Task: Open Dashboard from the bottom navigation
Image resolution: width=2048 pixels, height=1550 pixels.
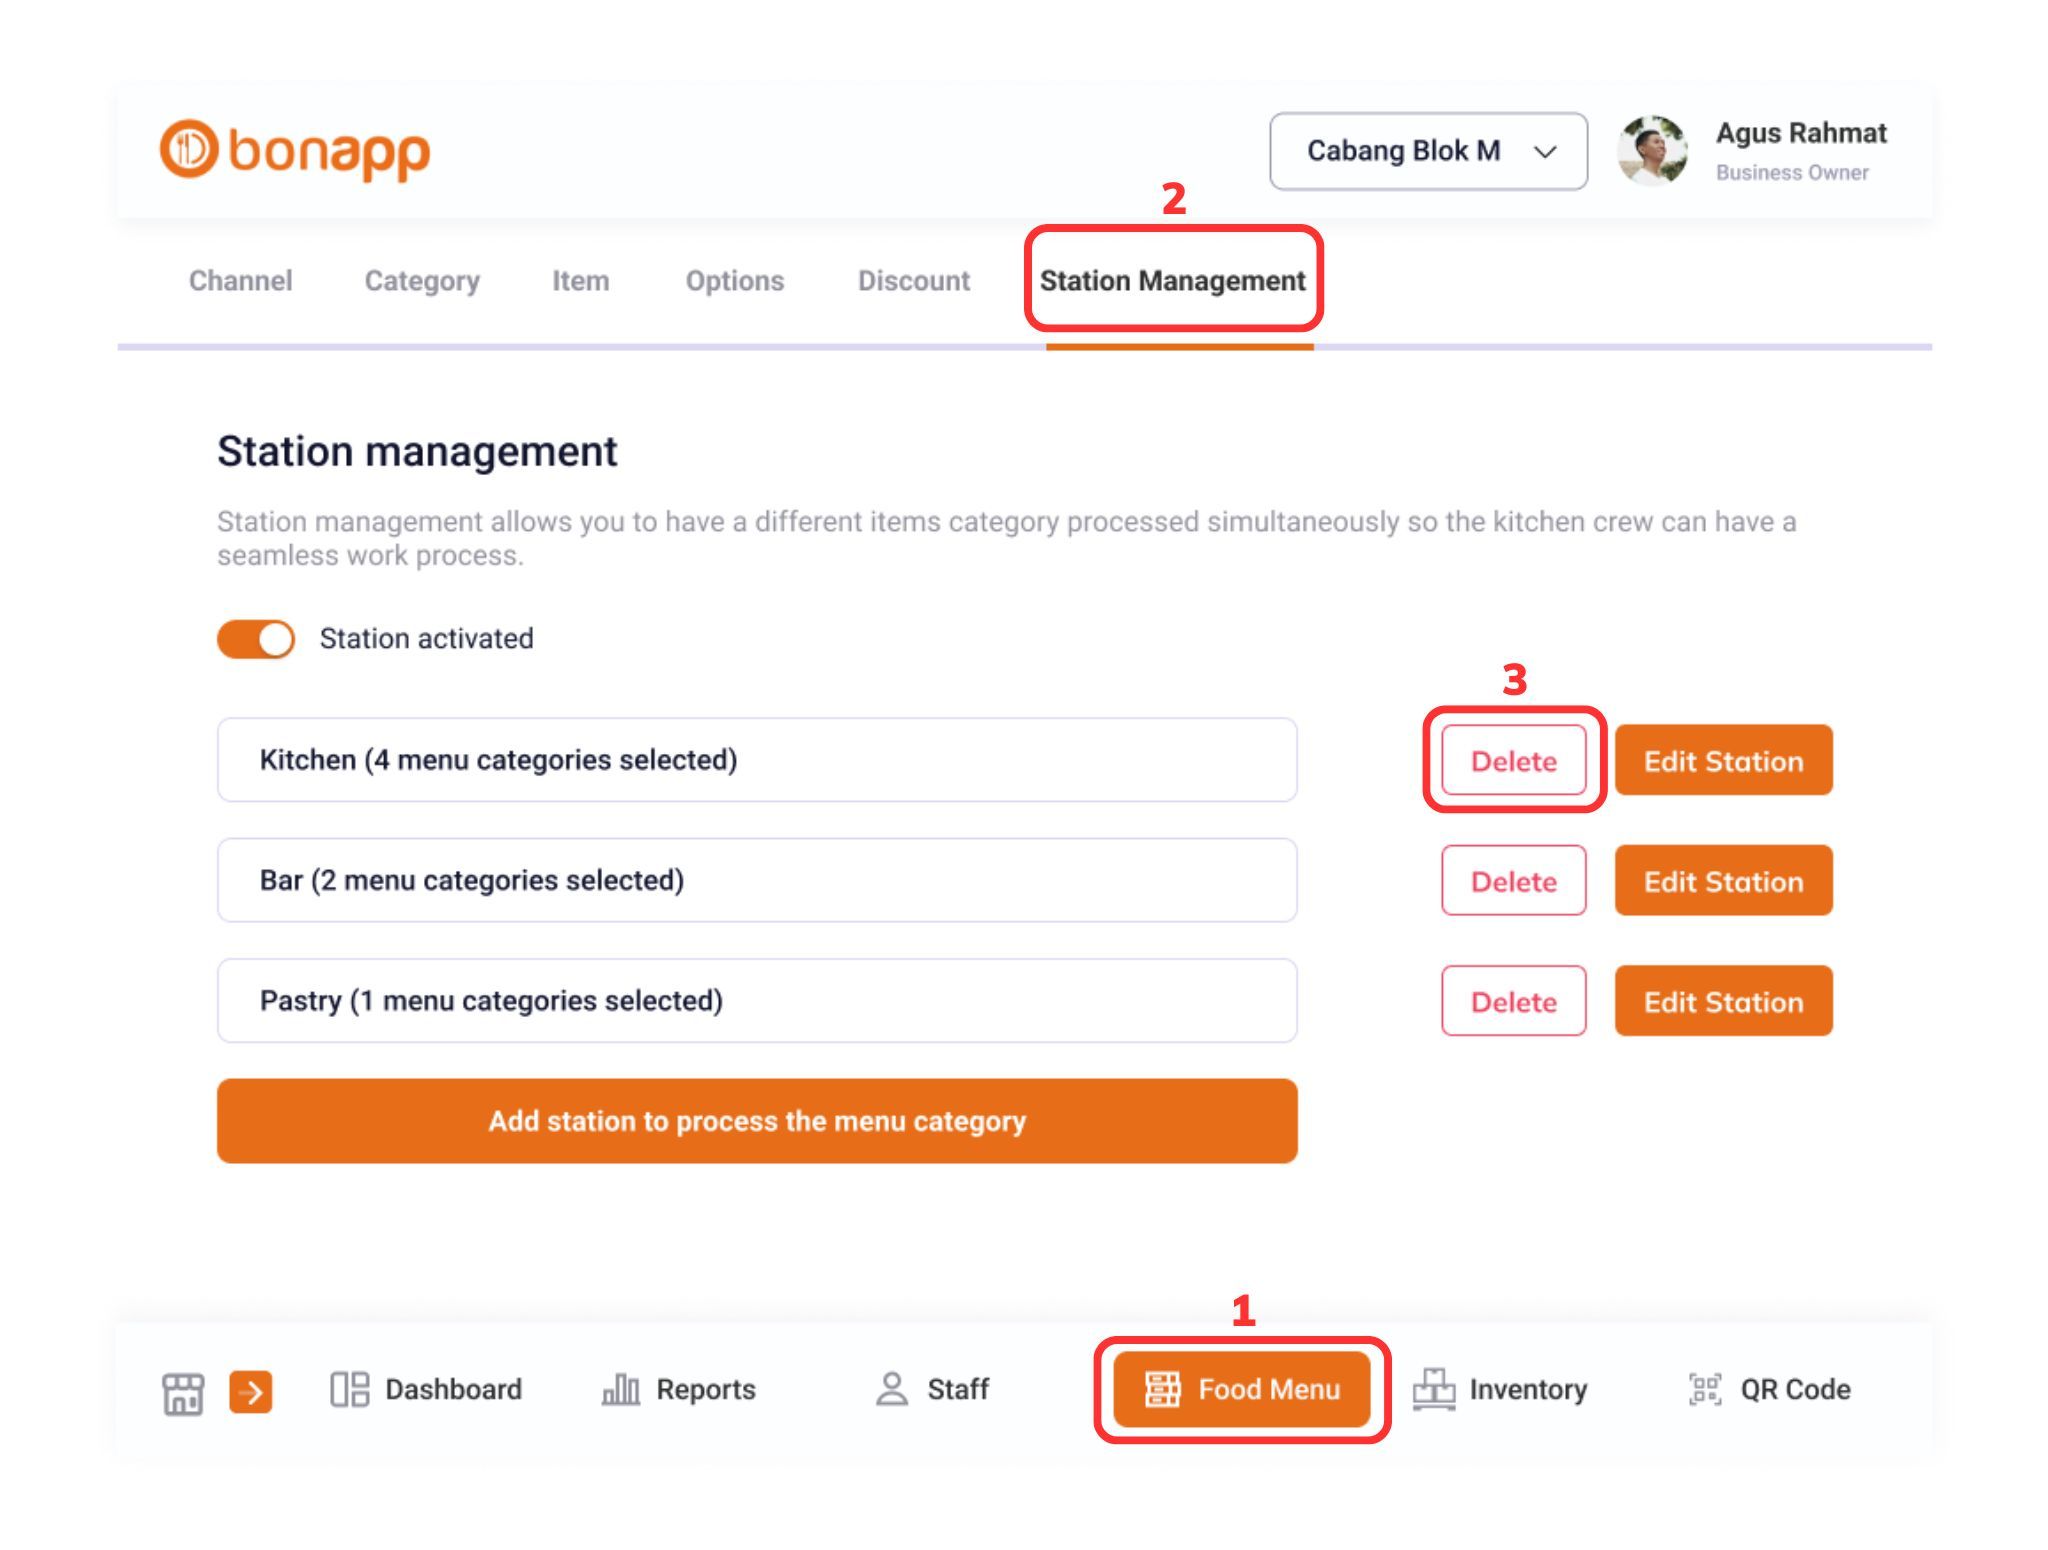Action: 427,1390
